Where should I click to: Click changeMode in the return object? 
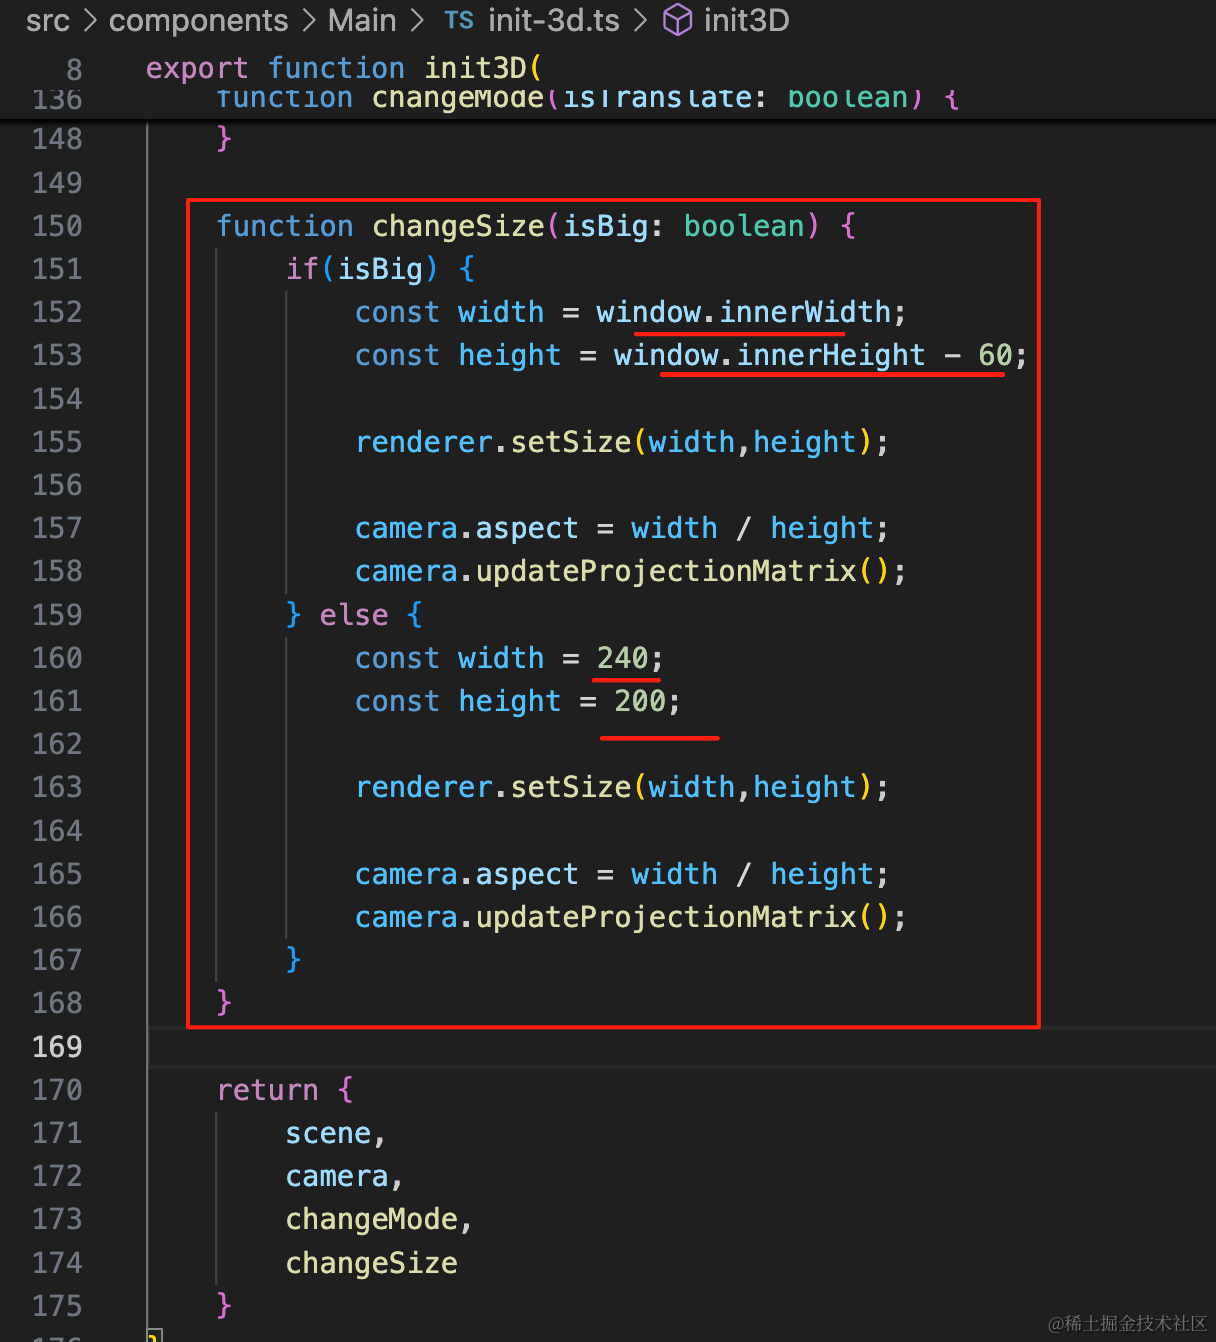coord(372,1219)
